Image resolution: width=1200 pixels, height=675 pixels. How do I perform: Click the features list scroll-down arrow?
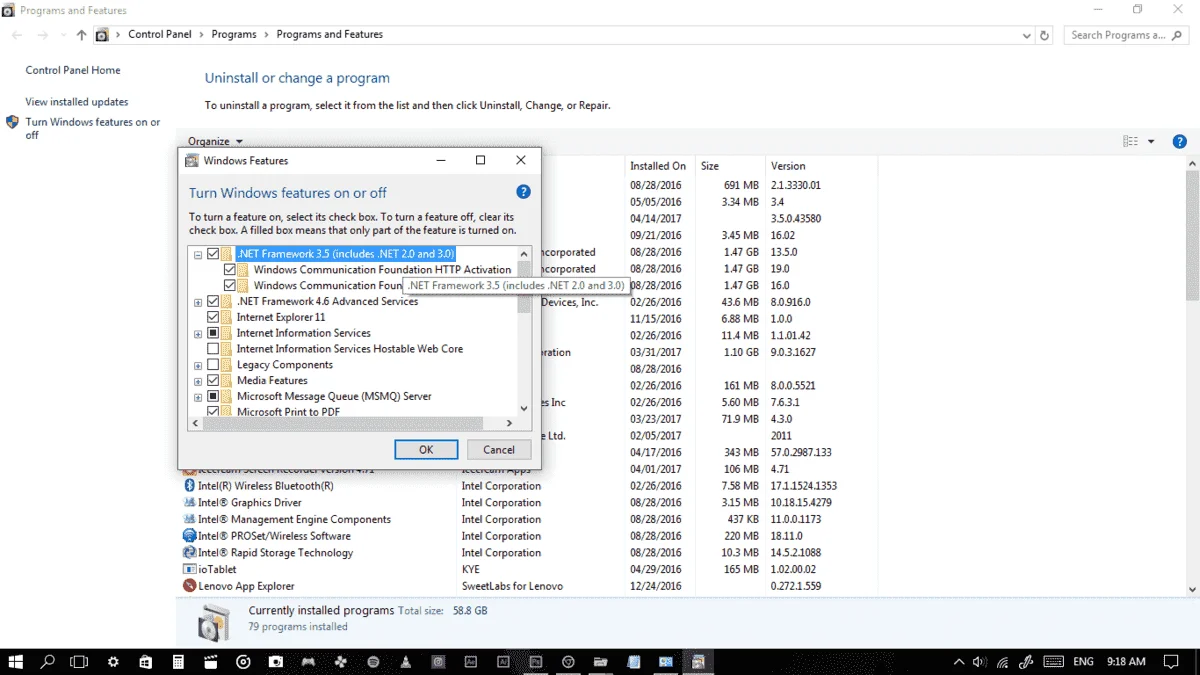tap(524, 408)
